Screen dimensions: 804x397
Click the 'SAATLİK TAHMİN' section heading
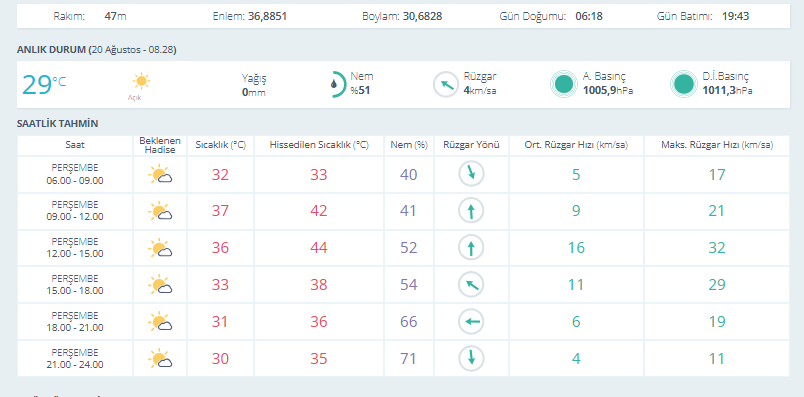57,124
